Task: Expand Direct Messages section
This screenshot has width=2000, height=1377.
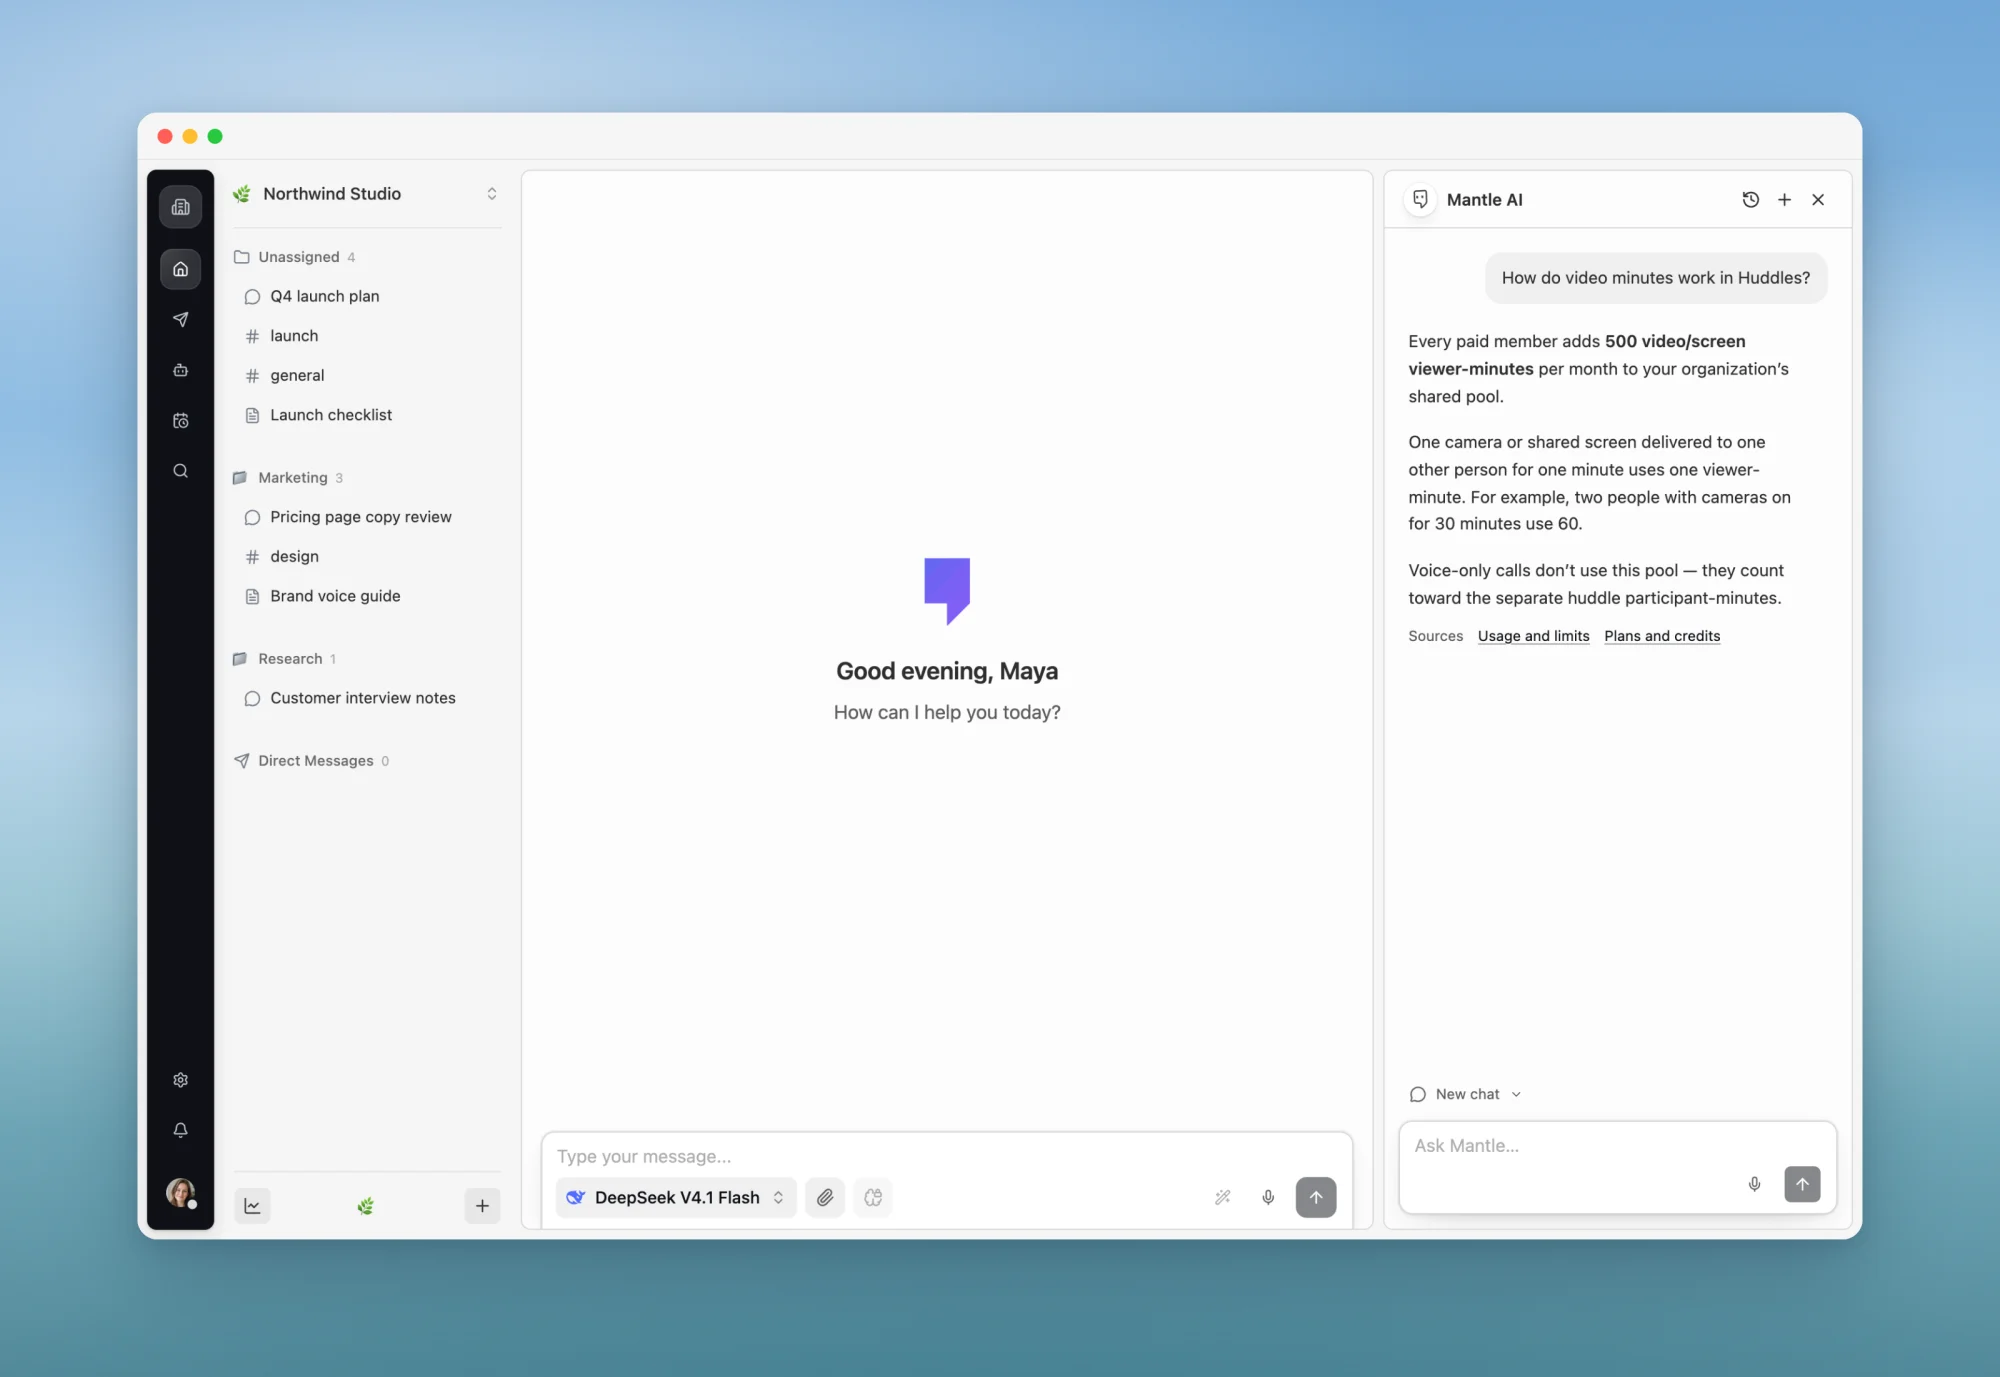Action: [312, 761]
